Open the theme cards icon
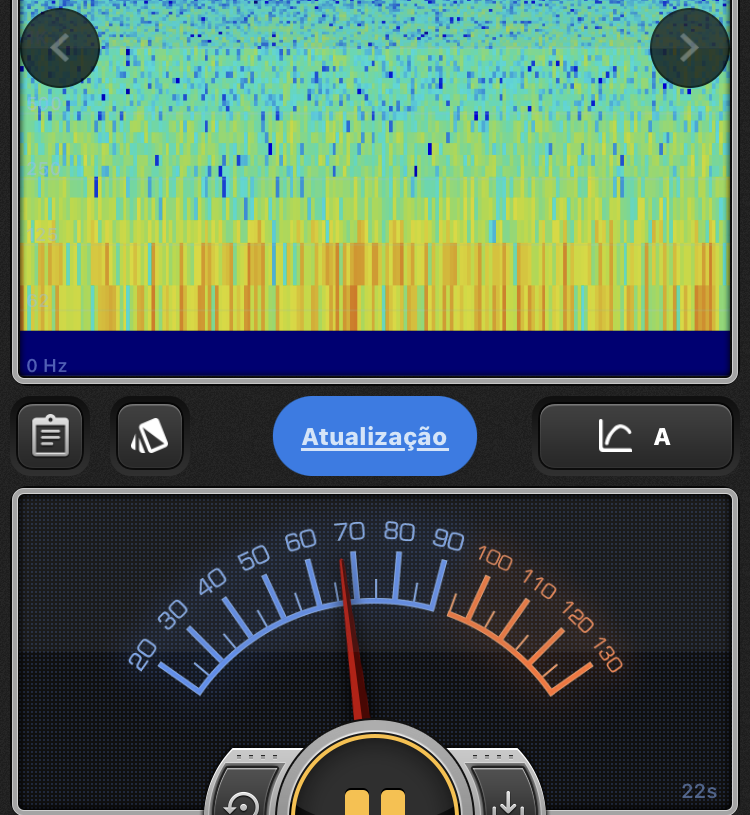Viewport: 750px width, 815px height. [150, 436]
